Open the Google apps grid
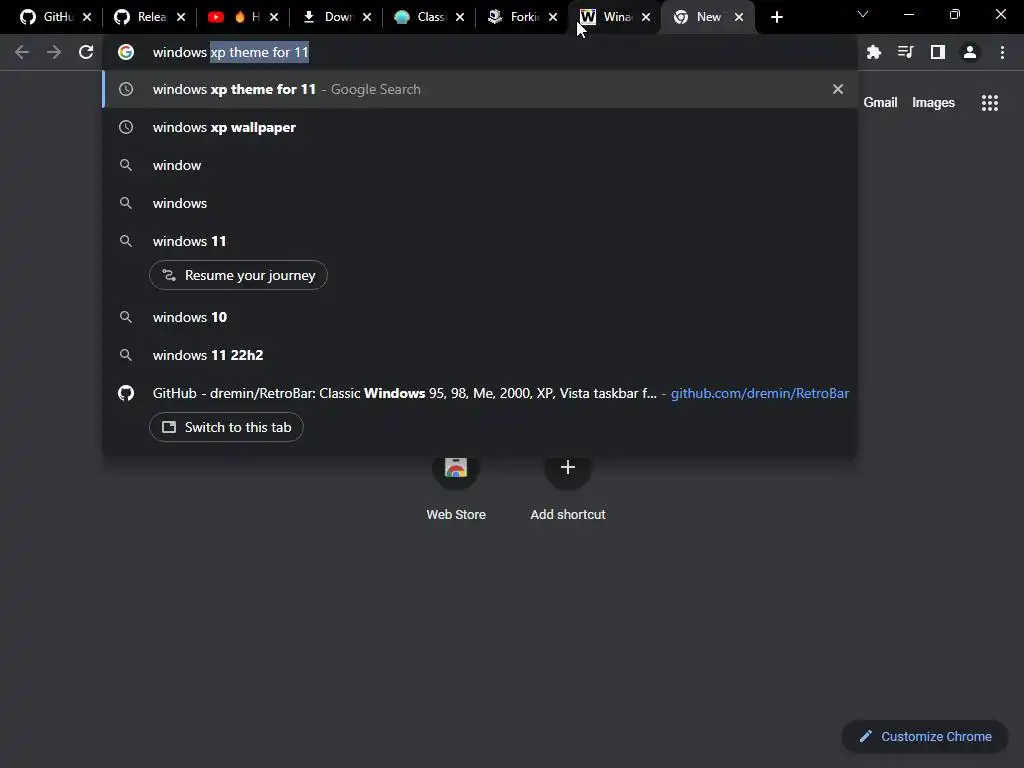Screen dimensions: 1024x768 coord(990,103)
